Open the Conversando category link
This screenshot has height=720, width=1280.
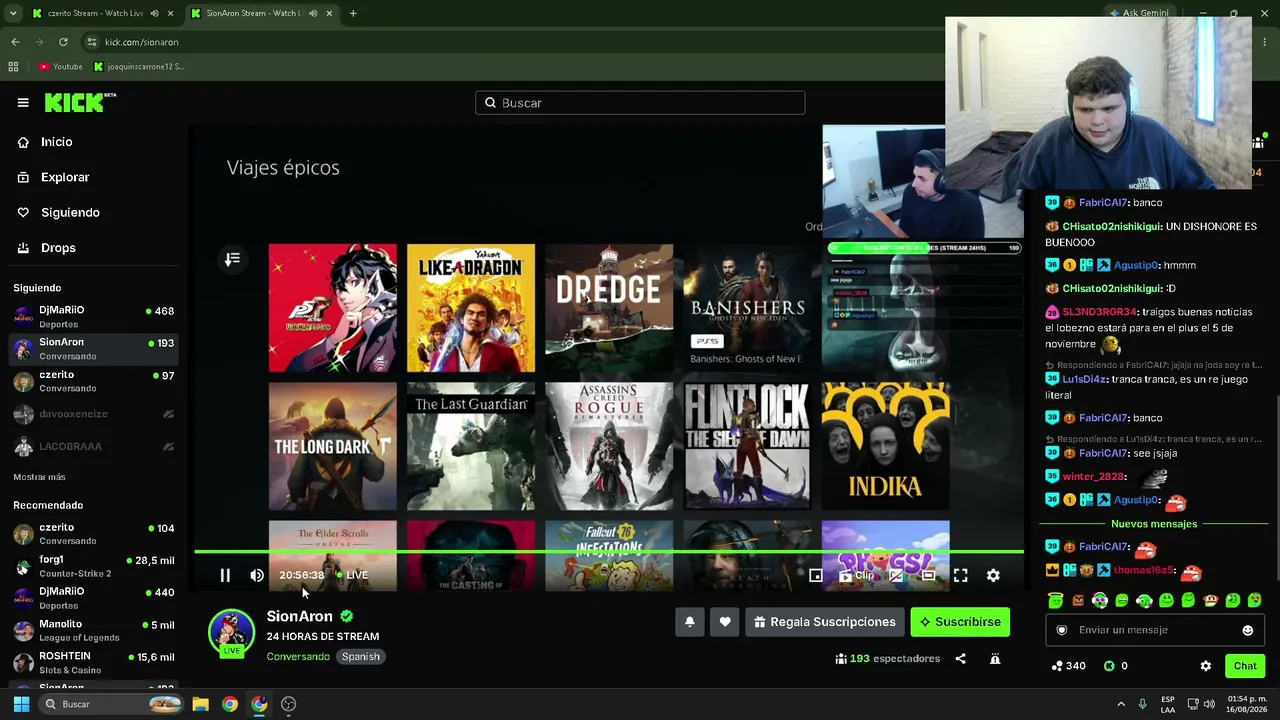[x=298, y=657]
